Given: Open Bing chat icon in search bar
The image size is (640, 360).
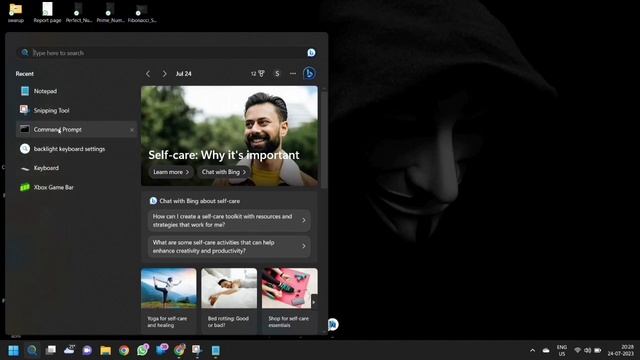Looking at the screenshot, I should (311, 53).
